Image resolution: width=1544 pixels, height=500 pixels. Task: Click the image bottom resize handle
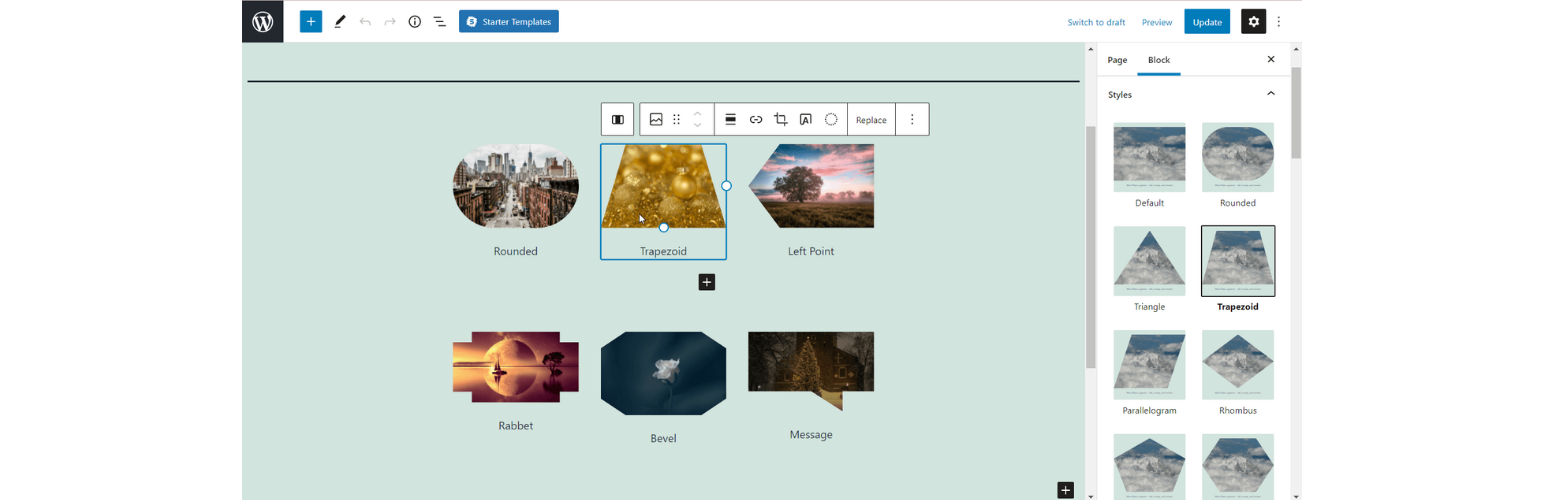[663, 228]
